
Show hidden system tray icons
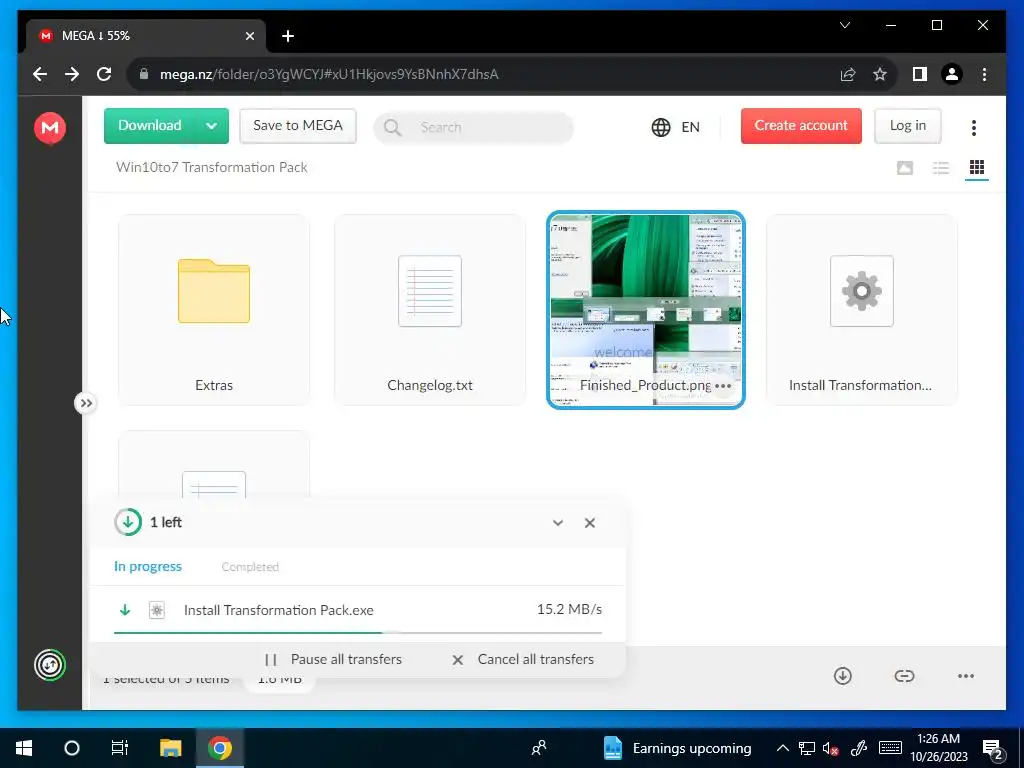click(782, 748)
